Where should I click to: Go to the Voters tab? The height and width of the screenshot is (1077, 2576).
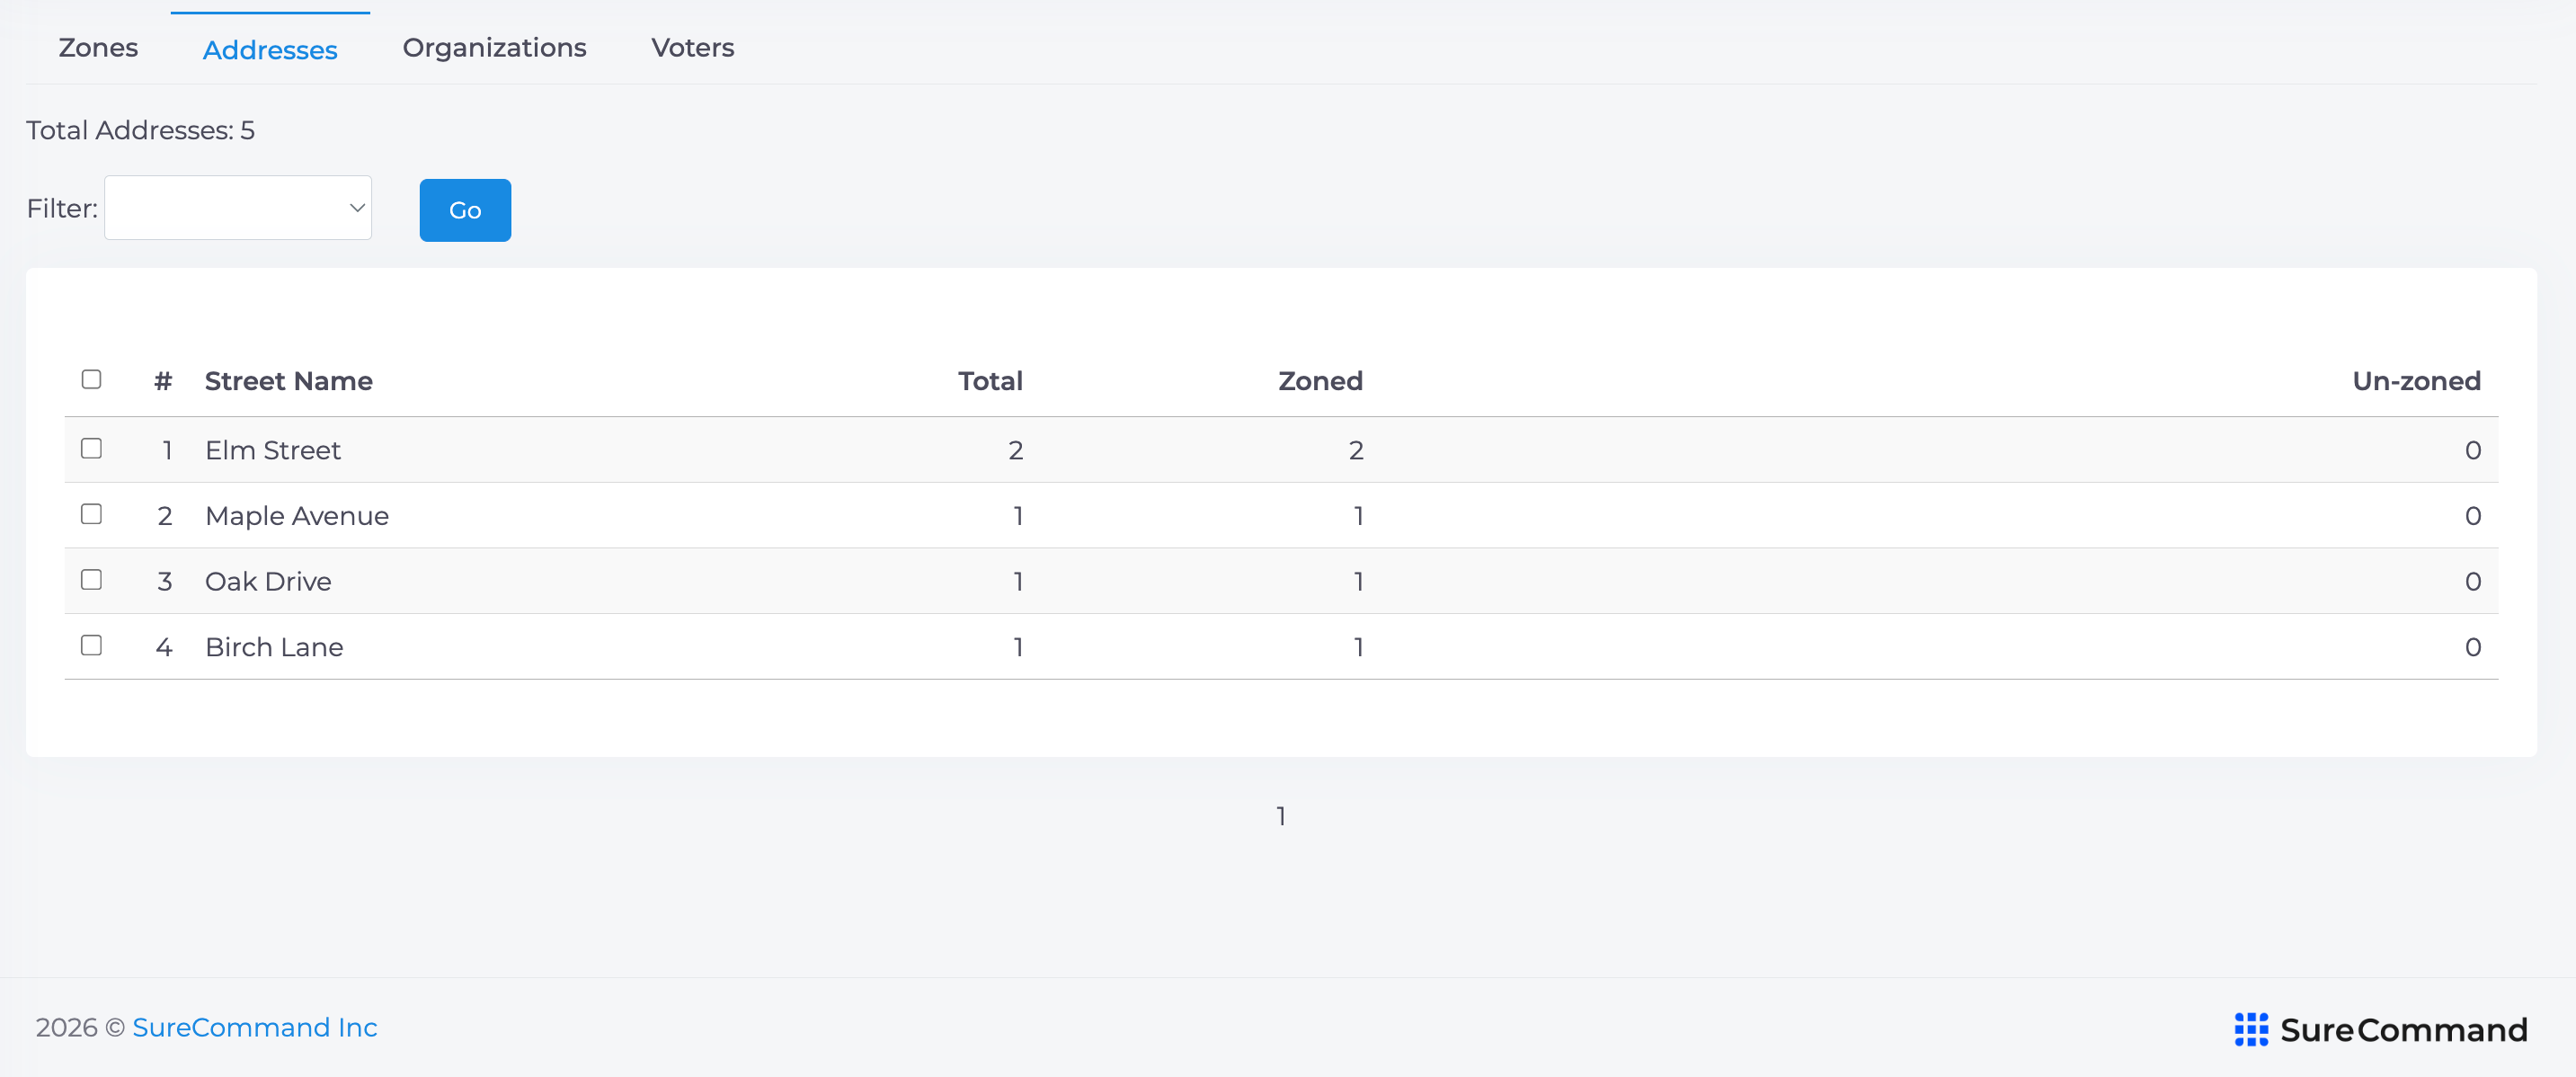point(692,48)
